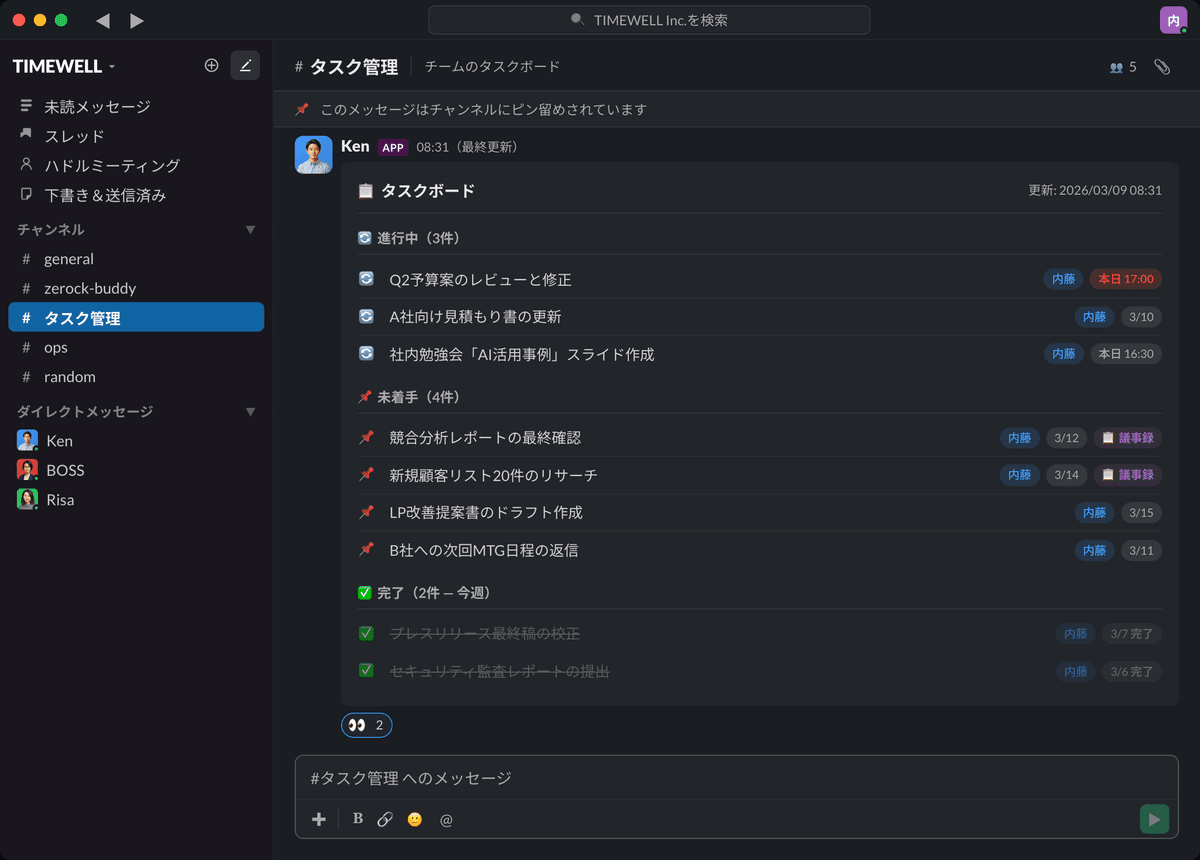Click the attachment paperclip icon in channel header

point(1162,66)
